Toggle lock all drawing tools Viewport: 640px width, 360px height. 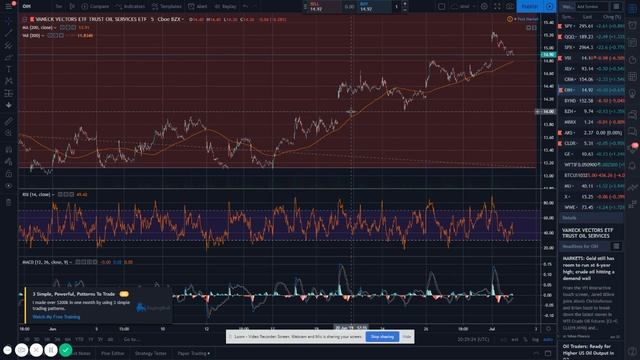click(9, 173)
